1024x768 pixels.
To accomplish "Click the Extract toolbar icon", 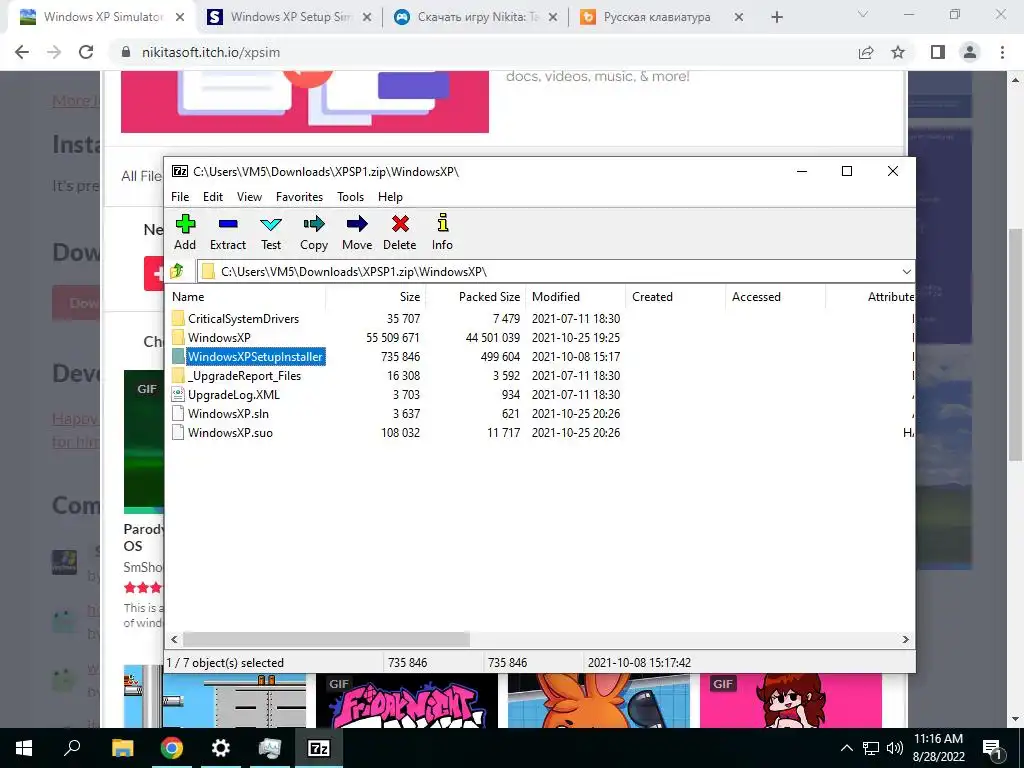I will click(x=228, y=224).
